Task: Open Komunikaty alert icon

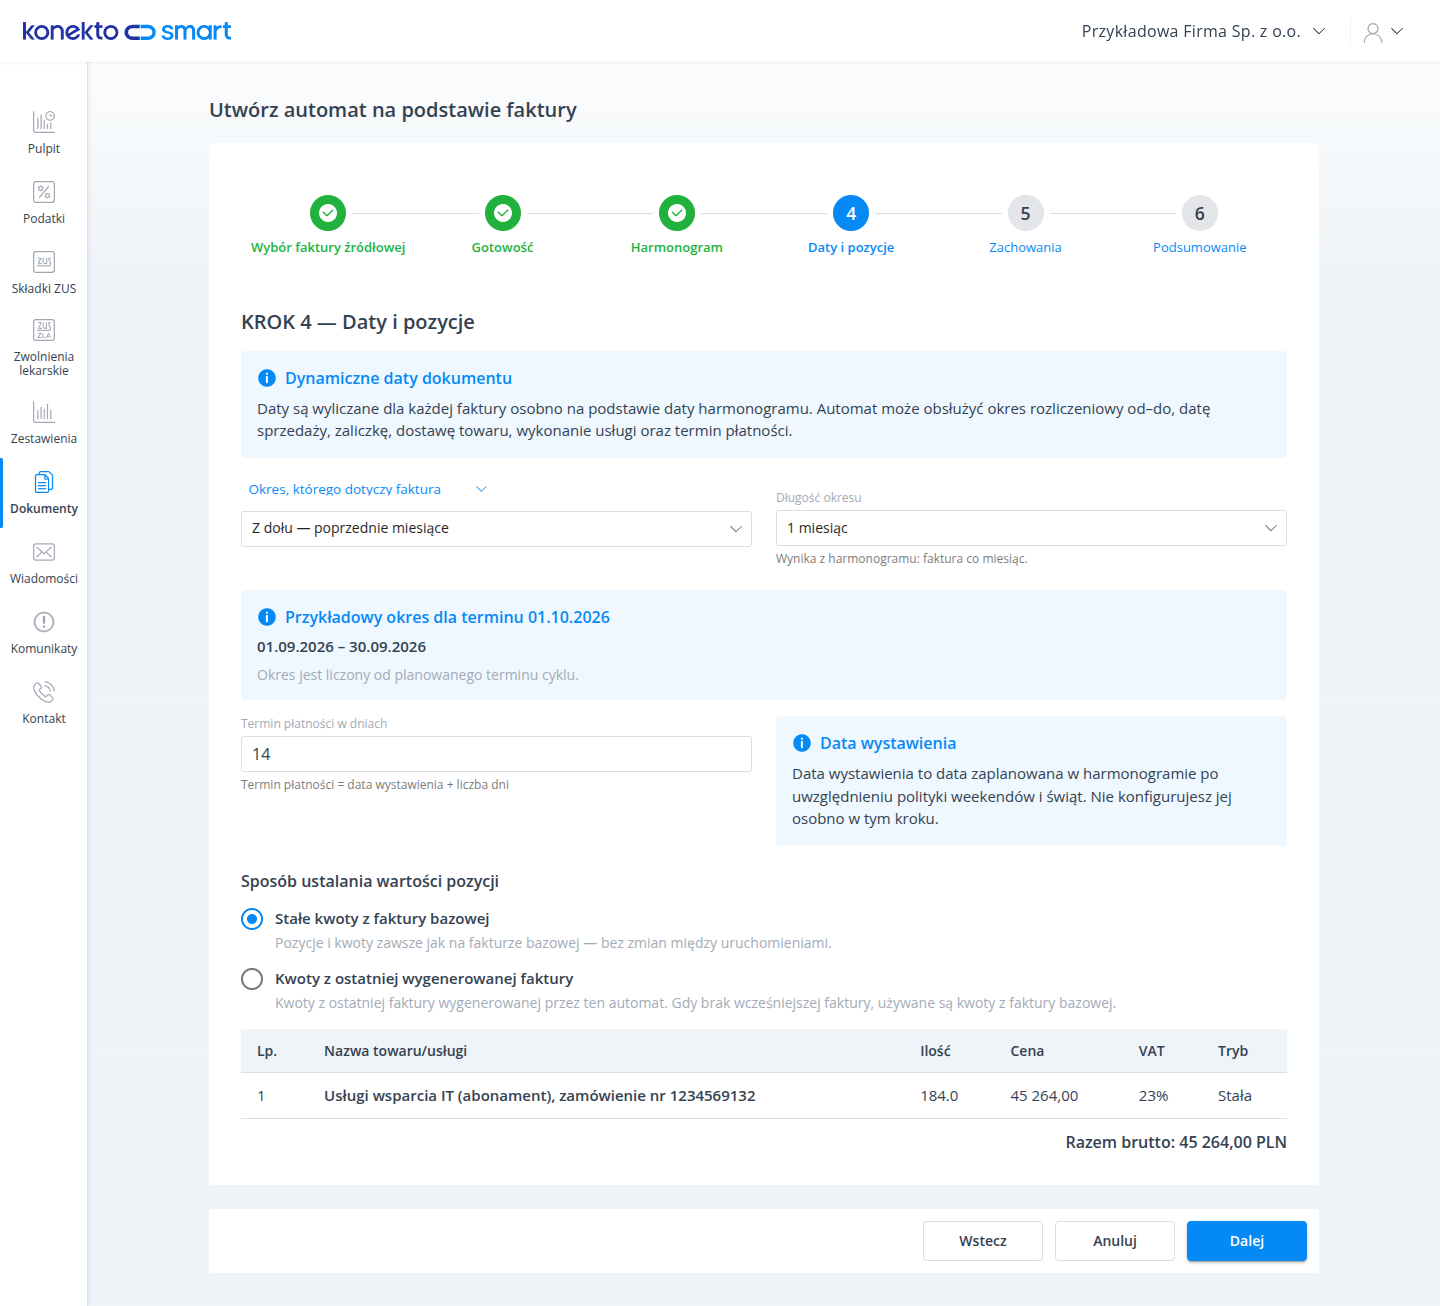Action: [x=44, y=622]
